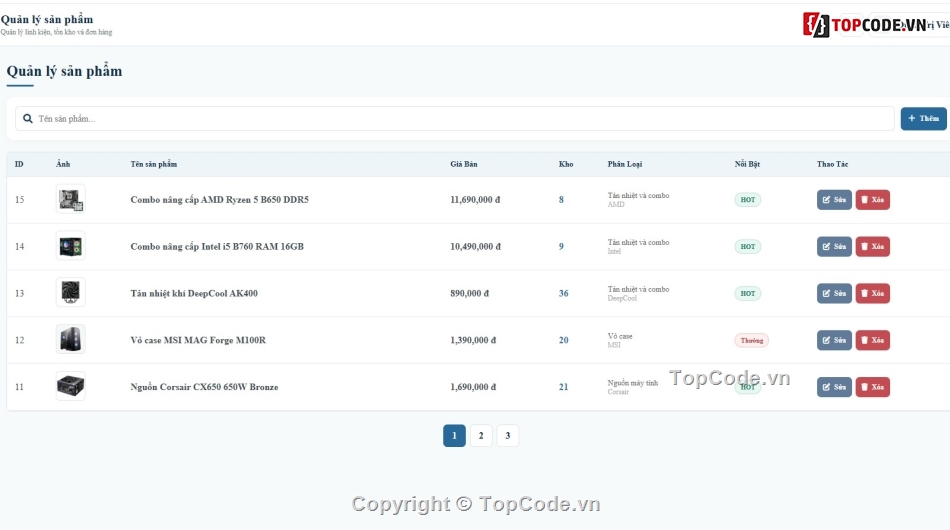This screenshot has width=950, height=530.
Task: Click Thường badge for MSI case
Action: [x=751, y=340]
